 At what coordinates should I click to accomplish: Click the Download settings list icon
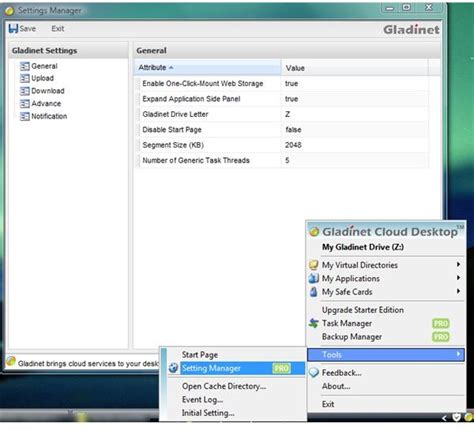(24, 91)
